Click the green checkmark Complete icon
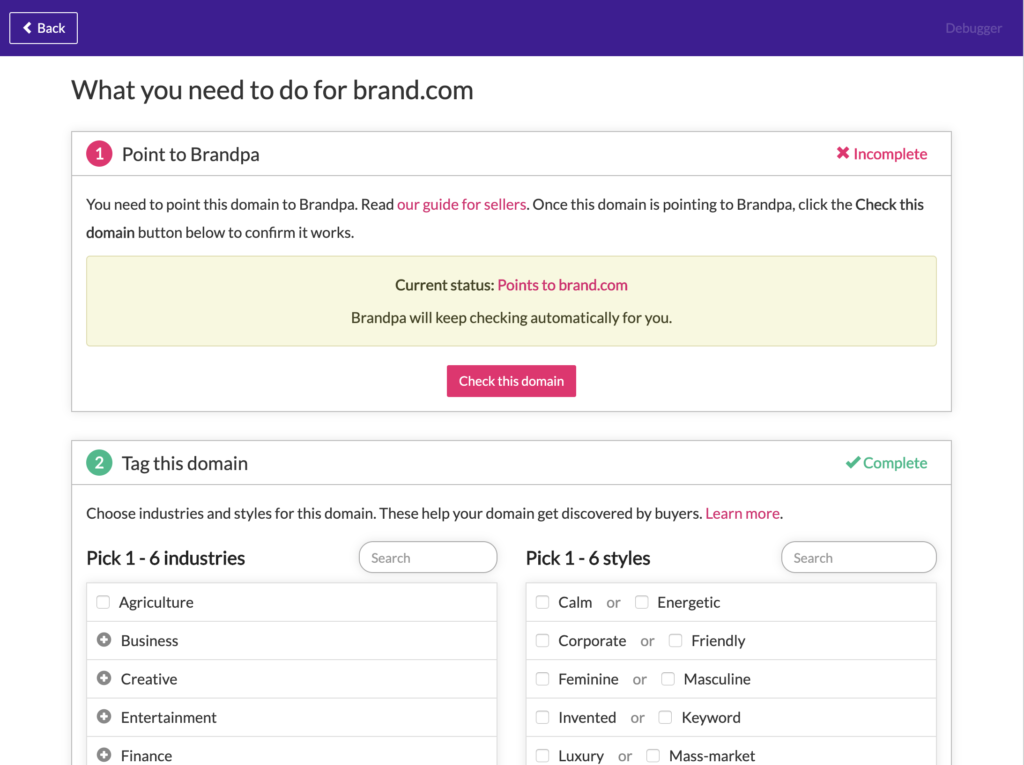 tap(853, 463)
